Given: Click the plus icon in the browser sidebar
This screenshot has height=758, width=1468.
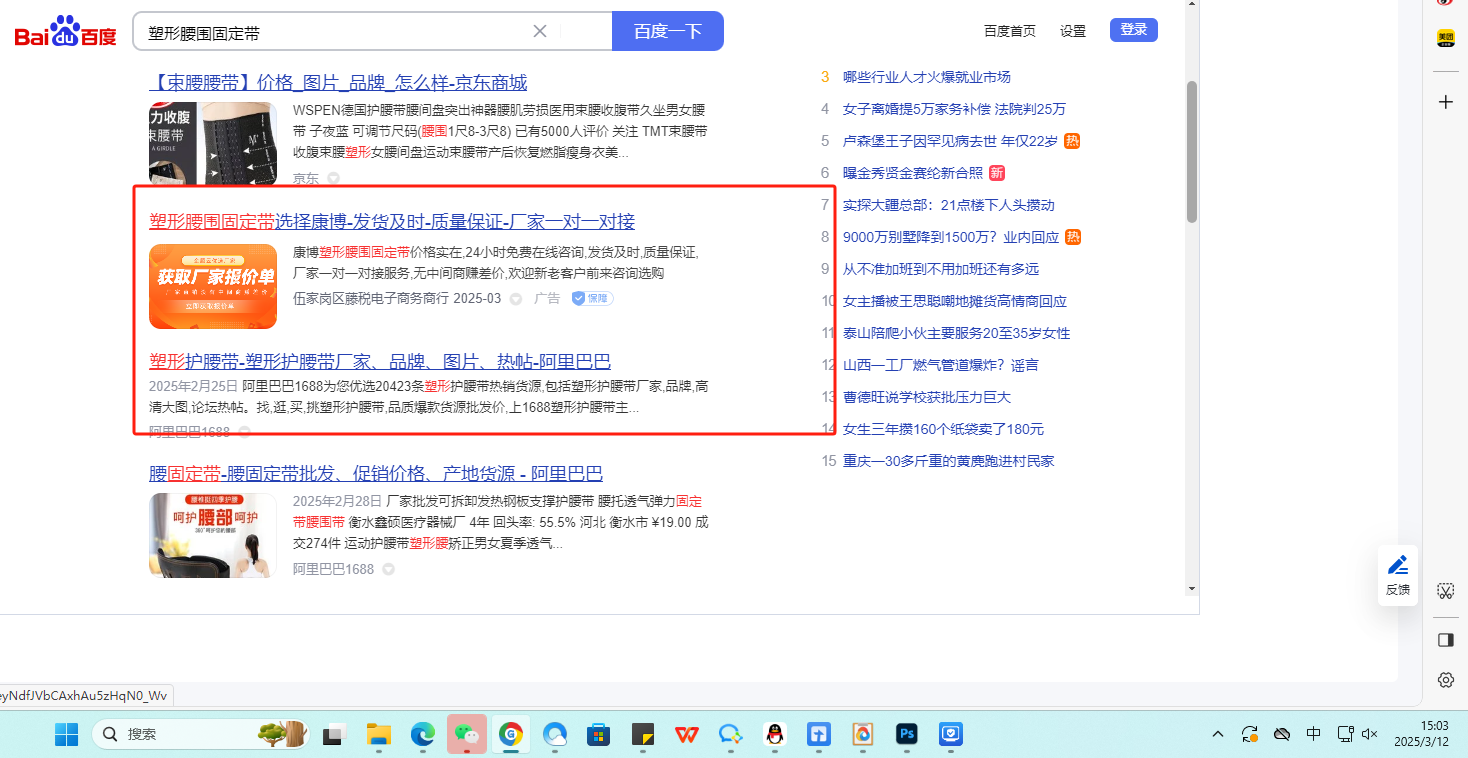Looking at the screenshot, I should click(1445, 102).
